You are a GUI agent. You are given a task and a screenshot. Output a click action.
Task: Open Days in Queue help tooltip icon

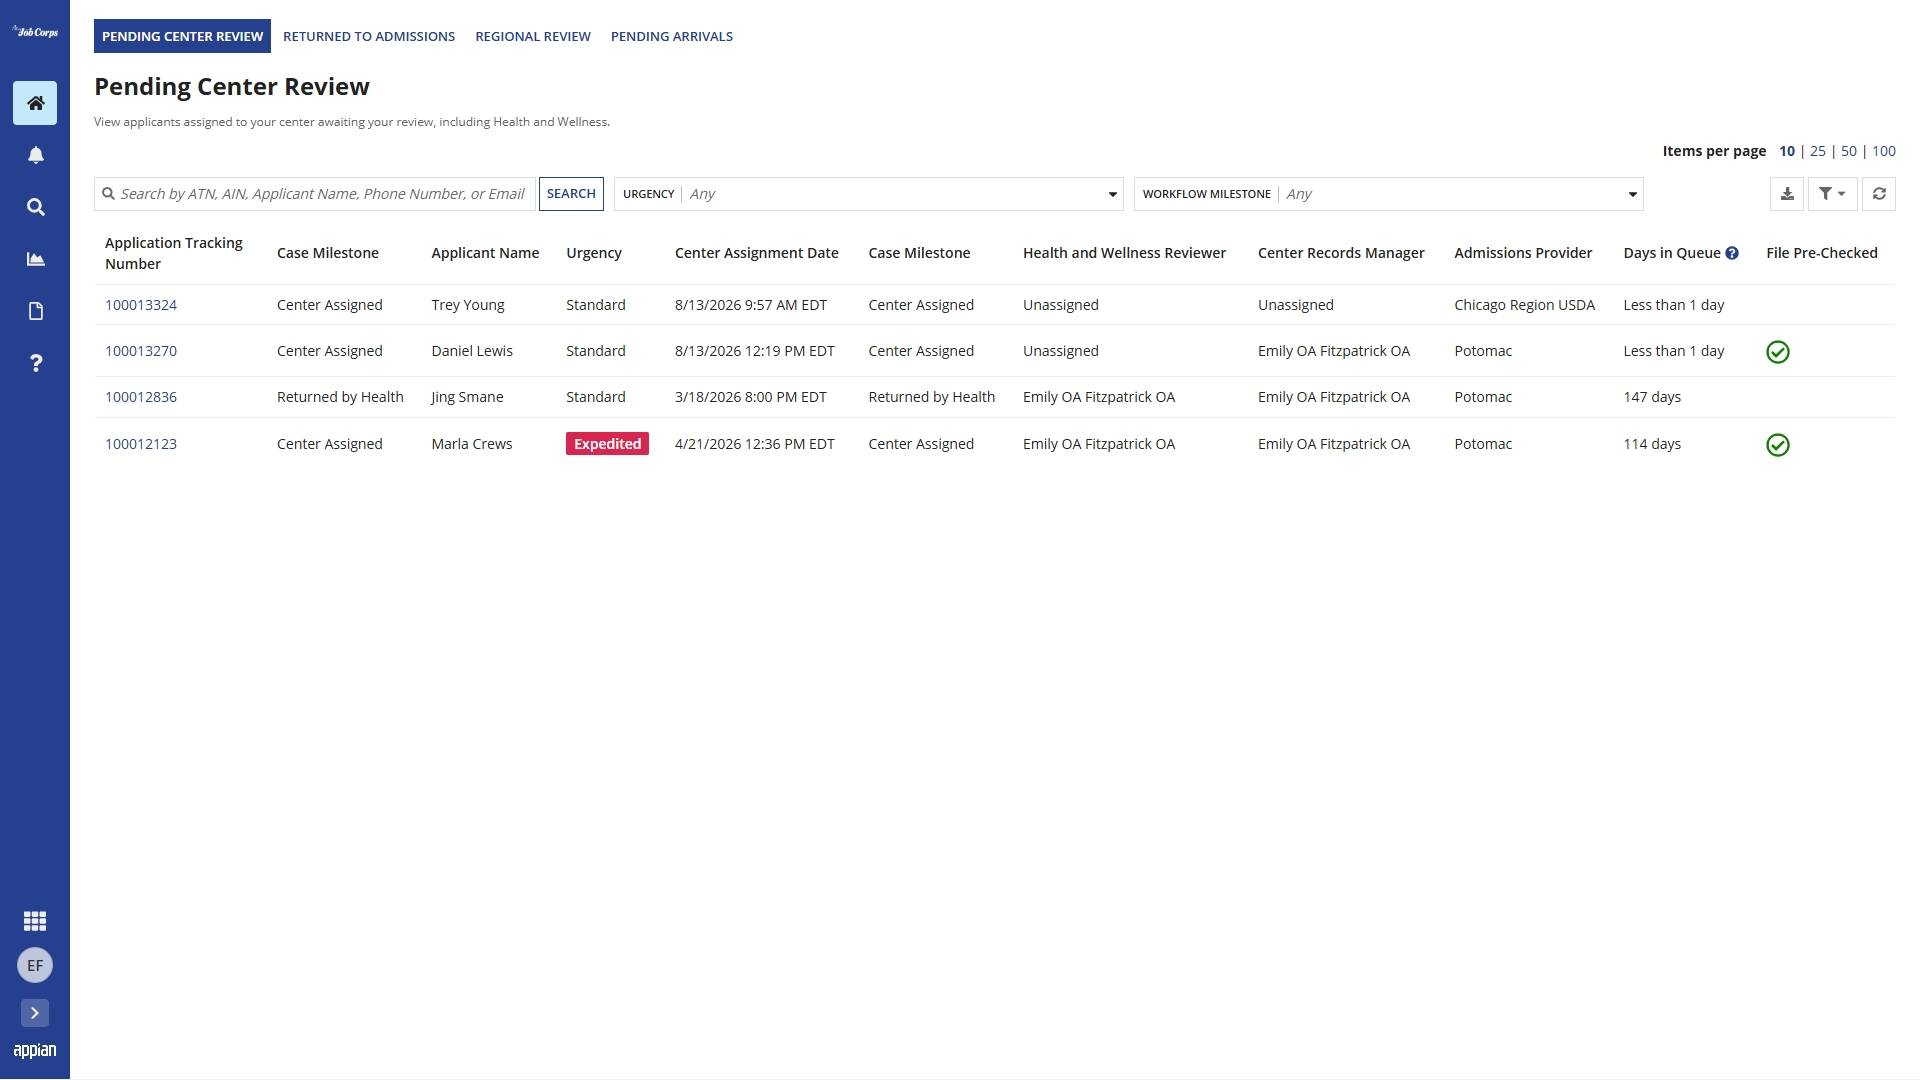click(1732, 253)
